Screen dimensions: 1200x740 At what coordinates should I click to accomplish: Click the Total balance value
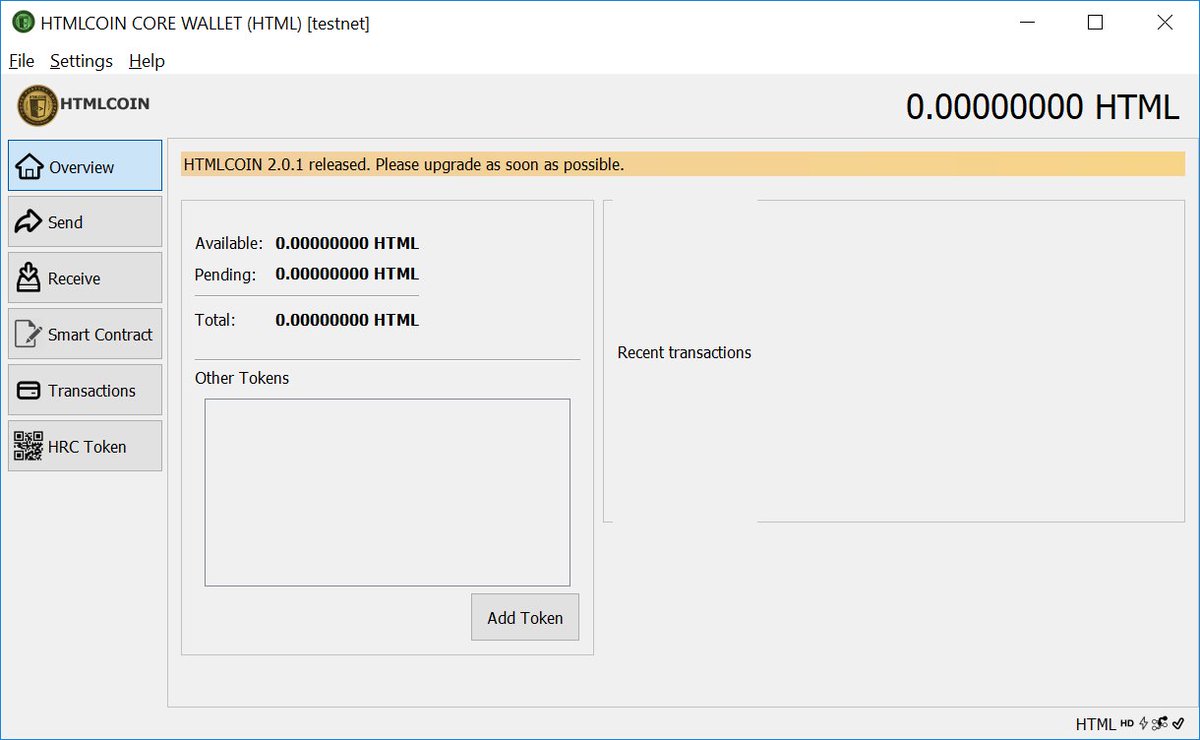(347, 320)
